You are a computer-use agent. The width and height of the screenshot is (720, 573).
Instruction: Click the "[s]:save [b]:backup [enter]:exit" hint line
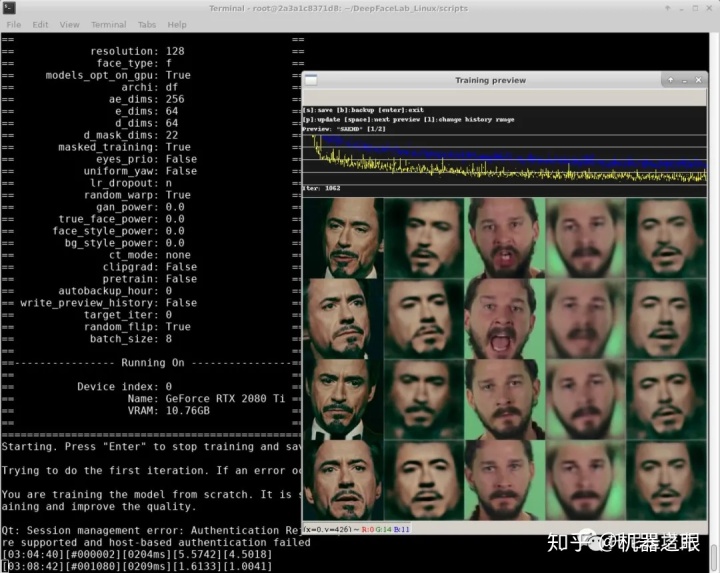pyautogui.click(x=363, y=110)
